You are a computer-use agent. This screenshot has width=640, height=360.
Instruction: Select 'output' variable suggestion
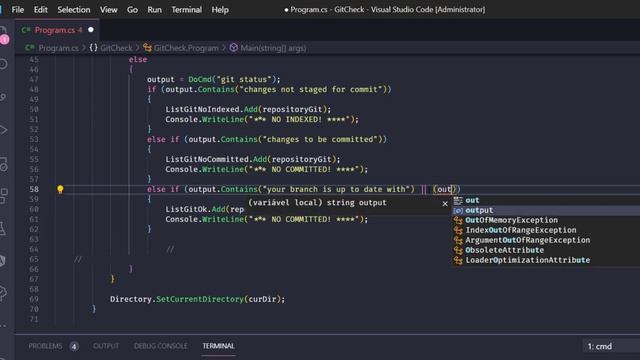(546, 210)
